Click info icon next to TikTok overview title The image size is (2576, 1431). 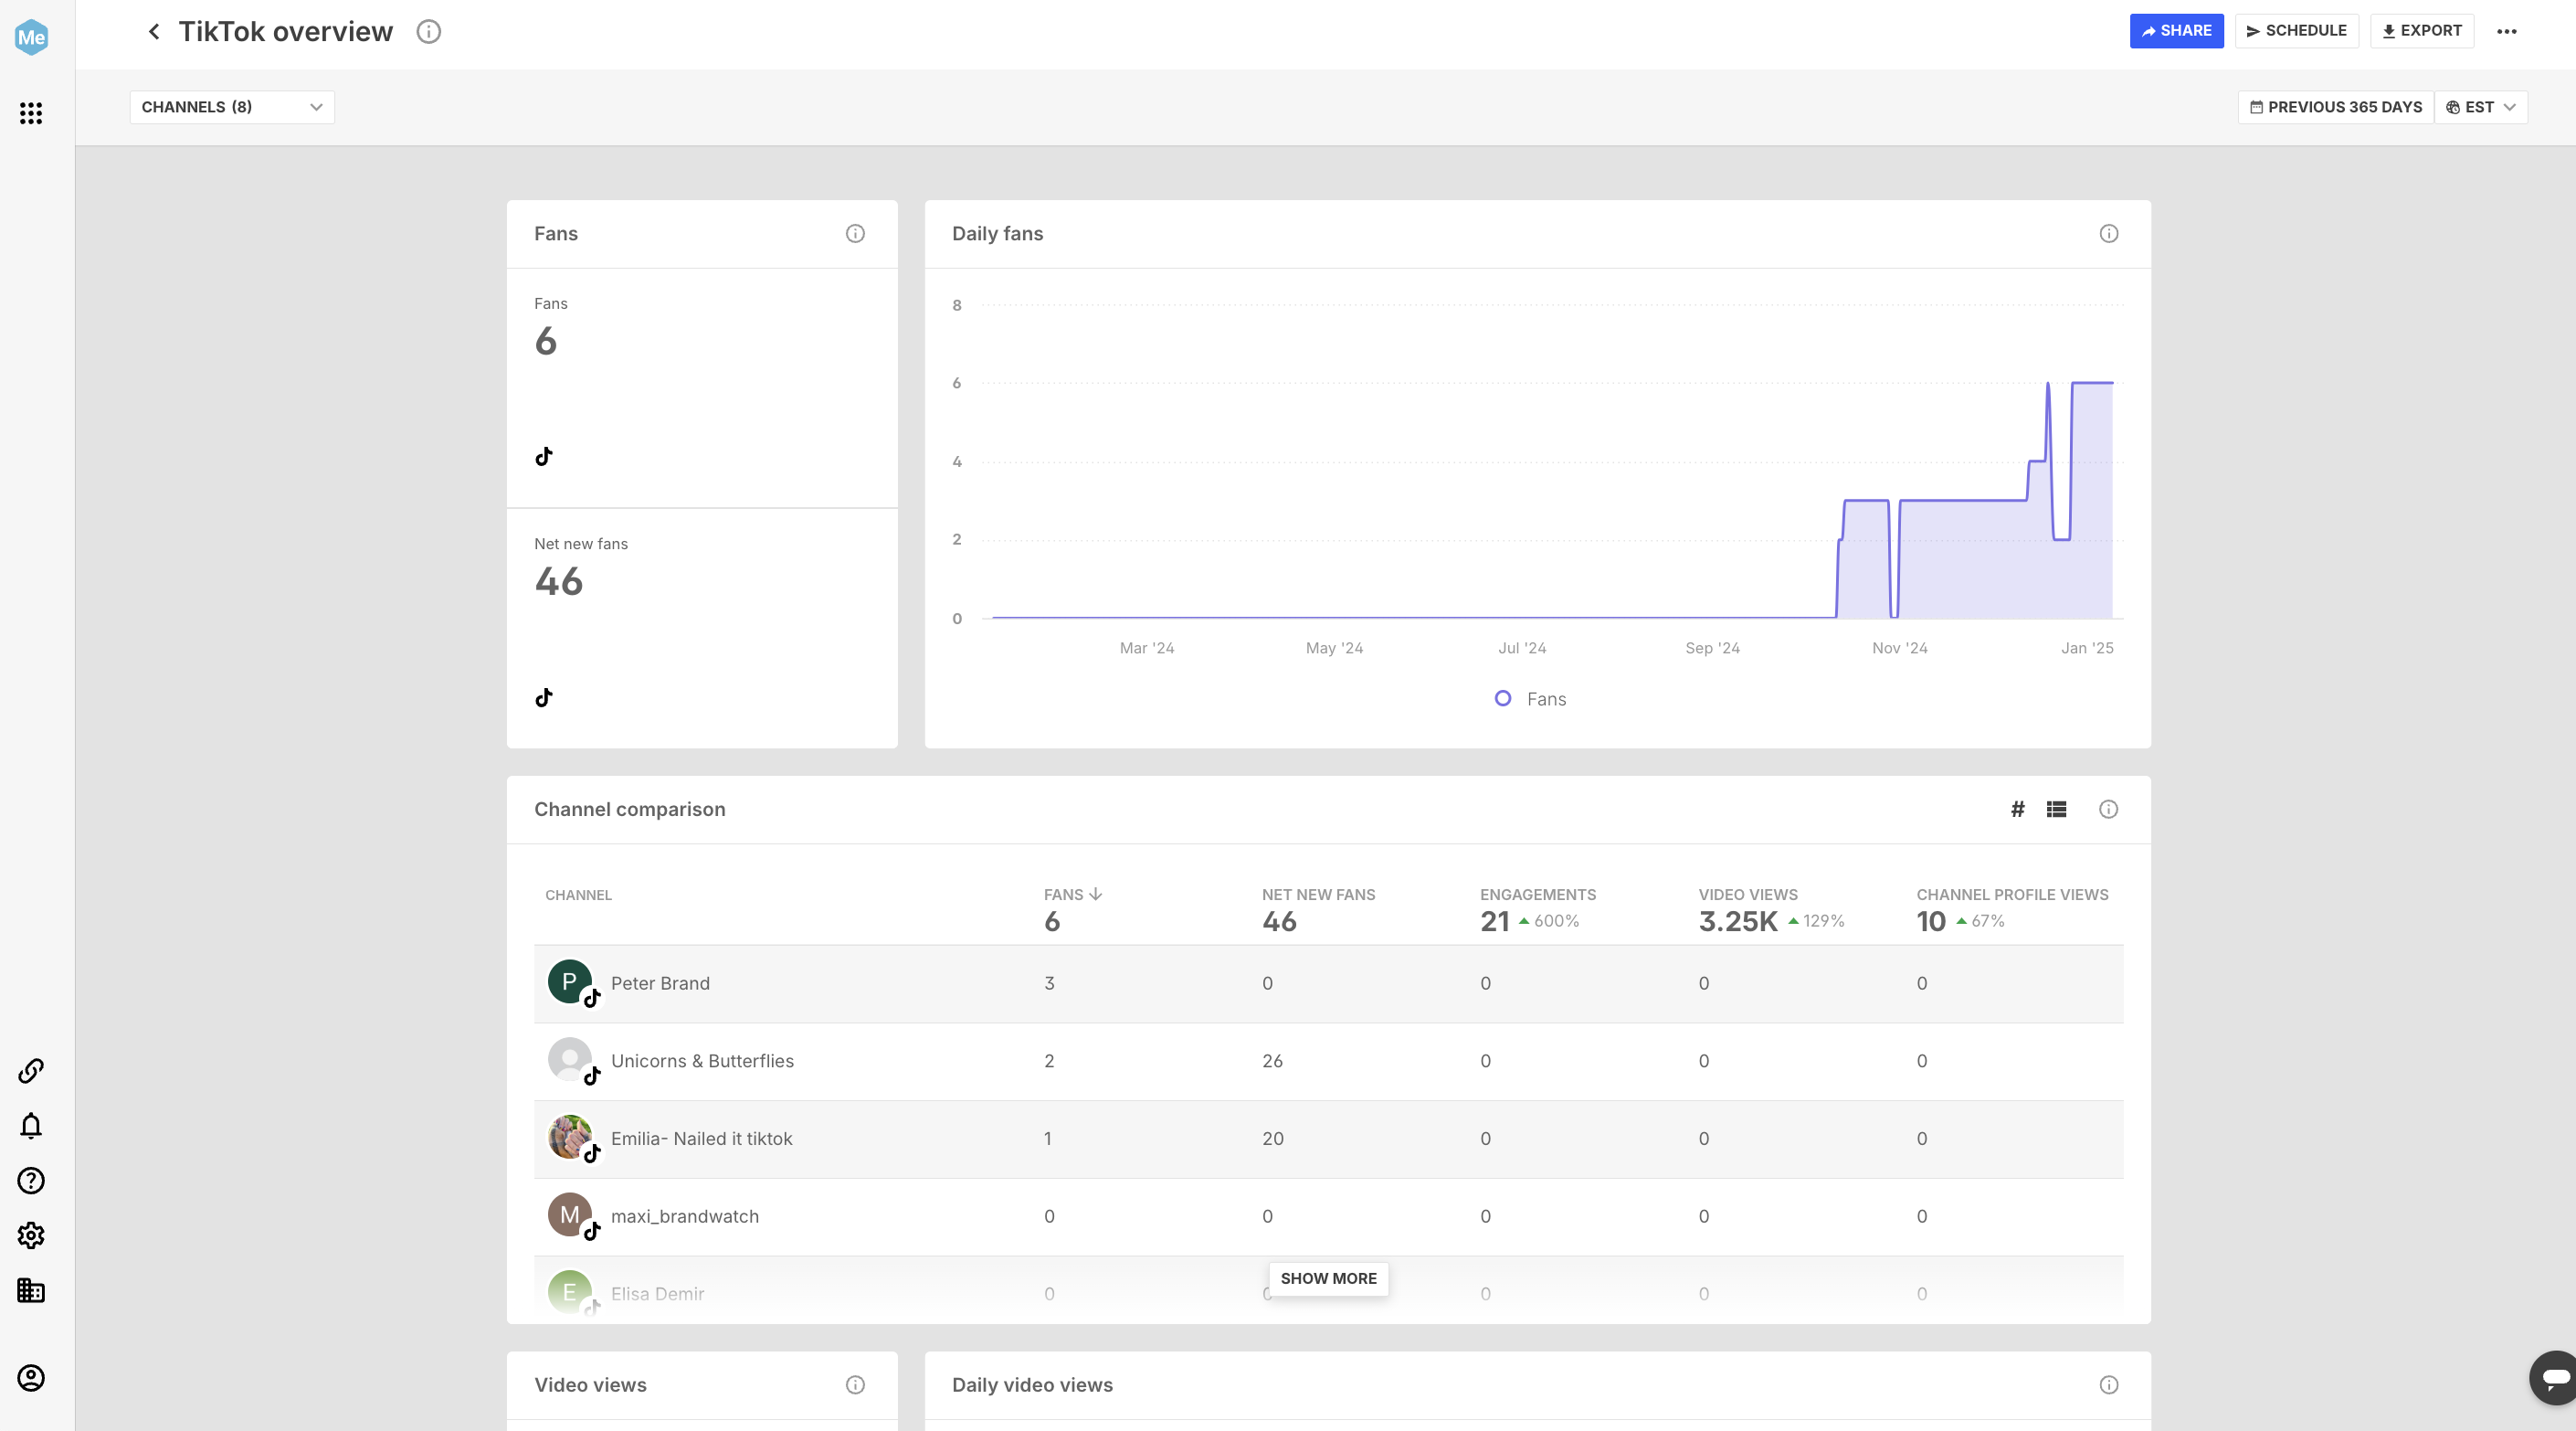428,32
